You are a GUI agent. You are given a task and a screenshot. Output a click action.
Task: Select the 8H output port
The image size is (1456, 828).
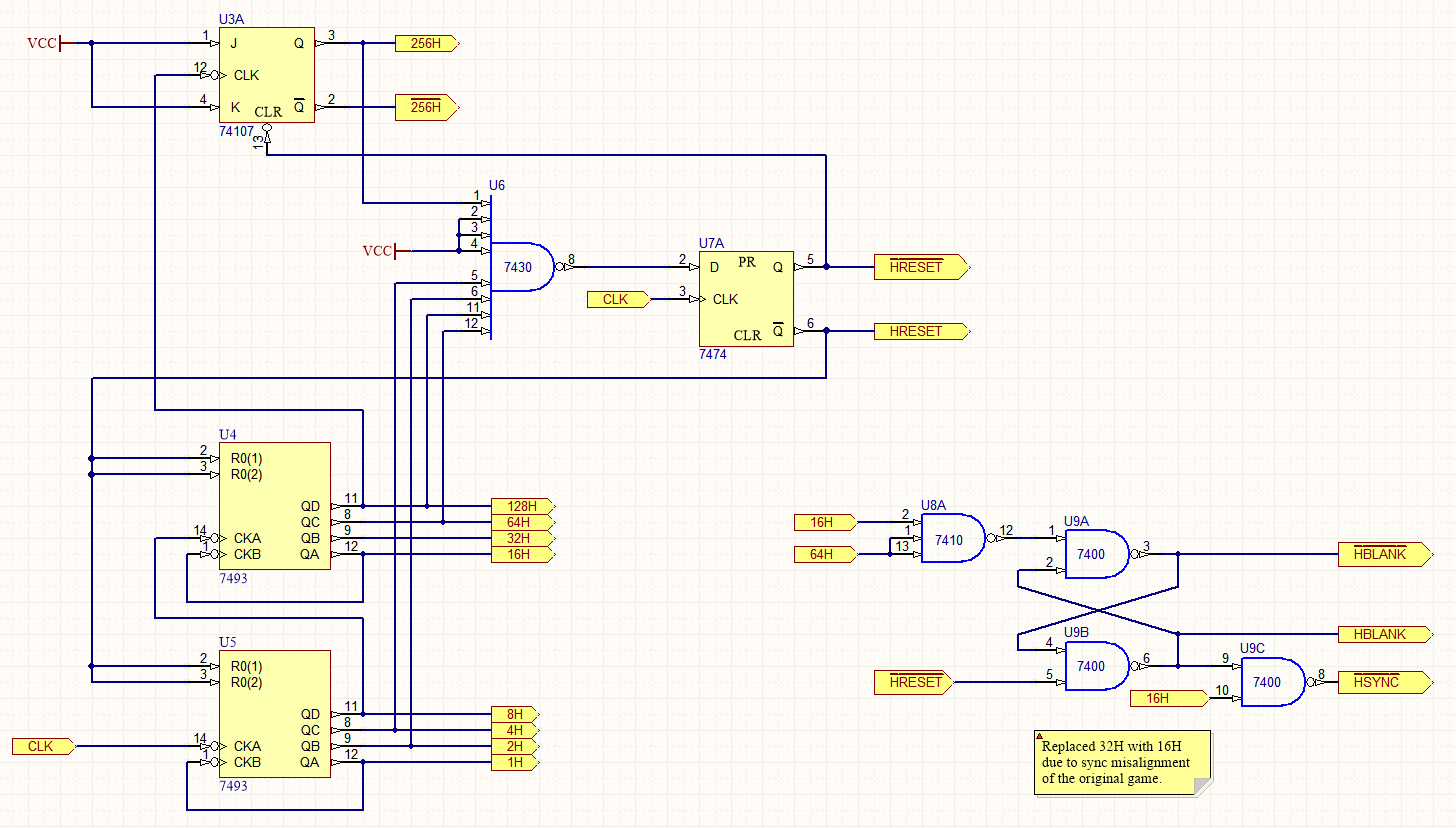pyautogui.click(x=516, y=715)
